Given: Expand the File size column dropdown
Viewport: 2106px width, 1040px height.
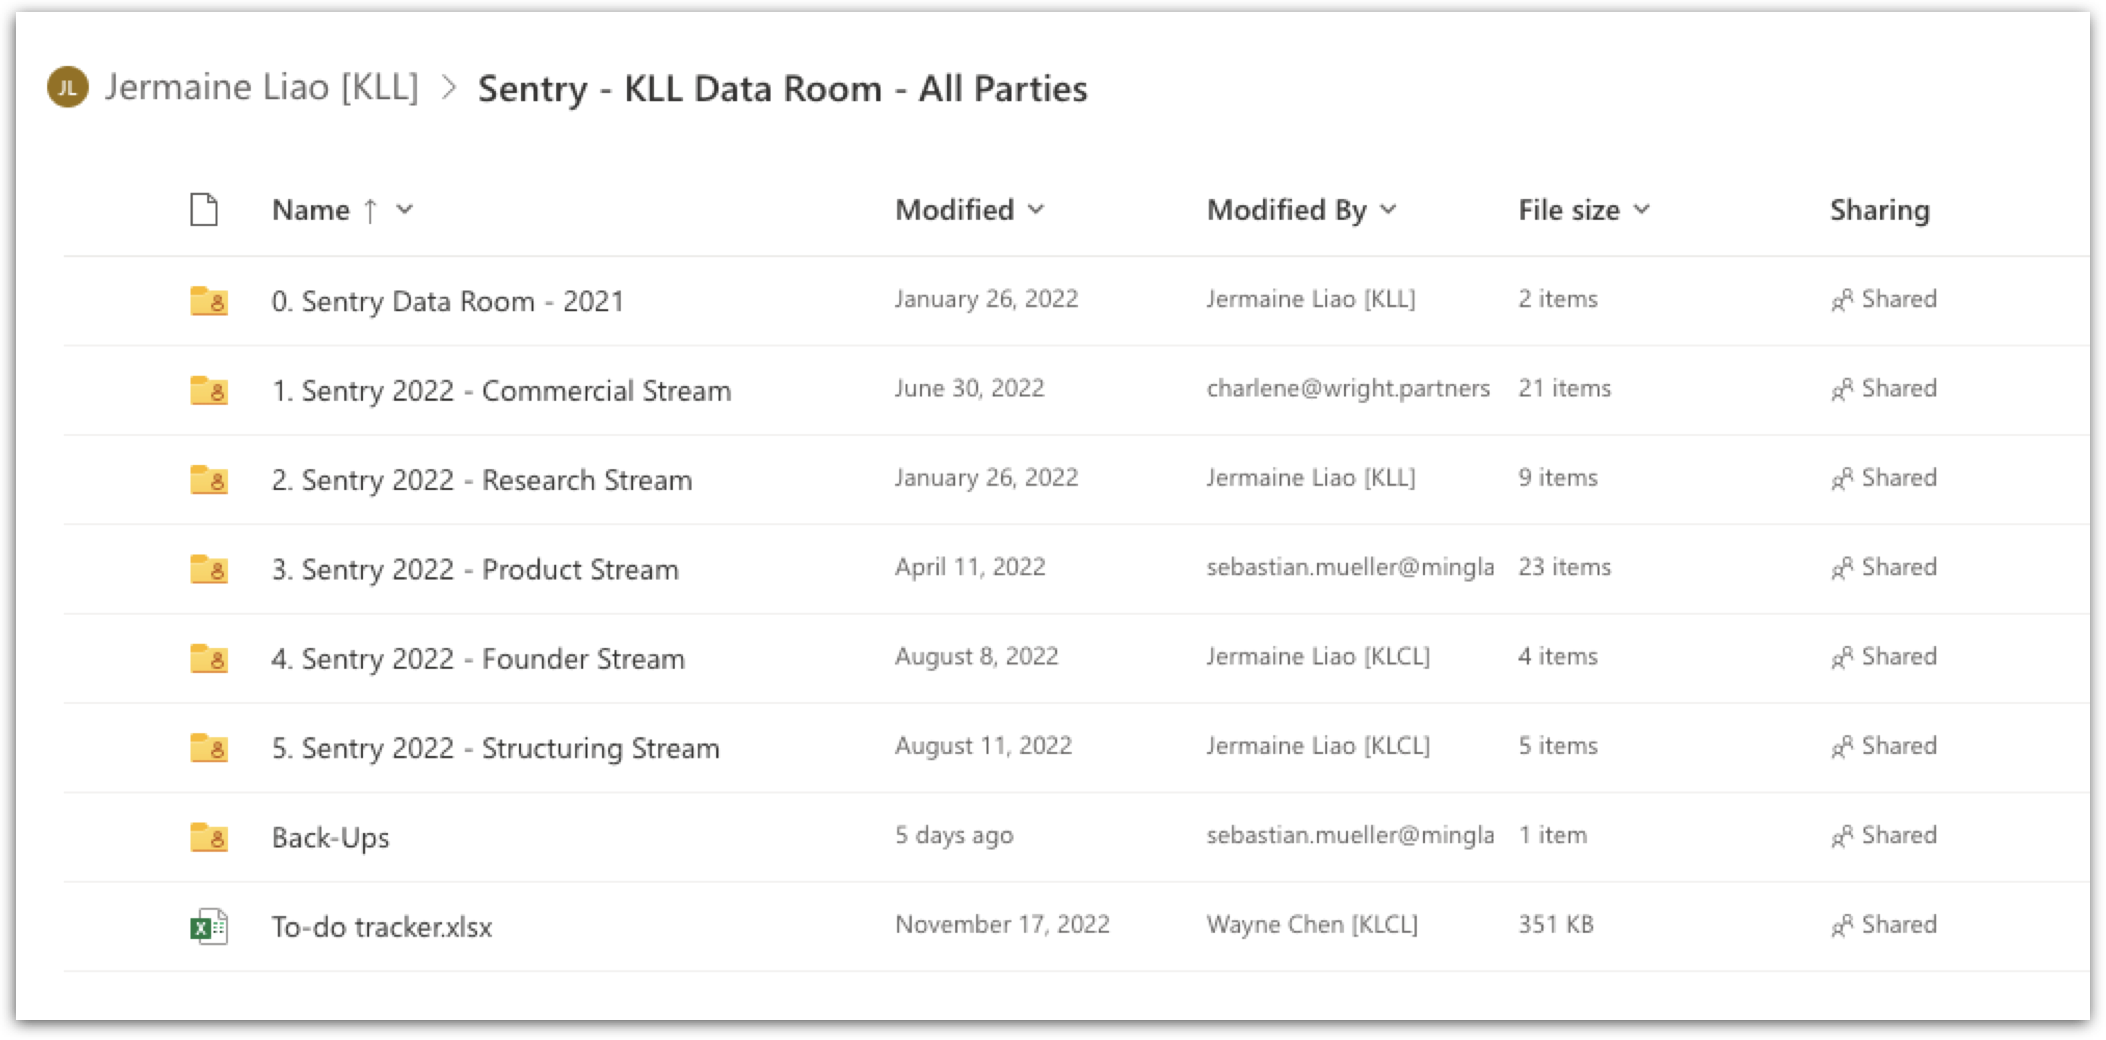Looking at the screenshot, I should (x=1641, y=210).
